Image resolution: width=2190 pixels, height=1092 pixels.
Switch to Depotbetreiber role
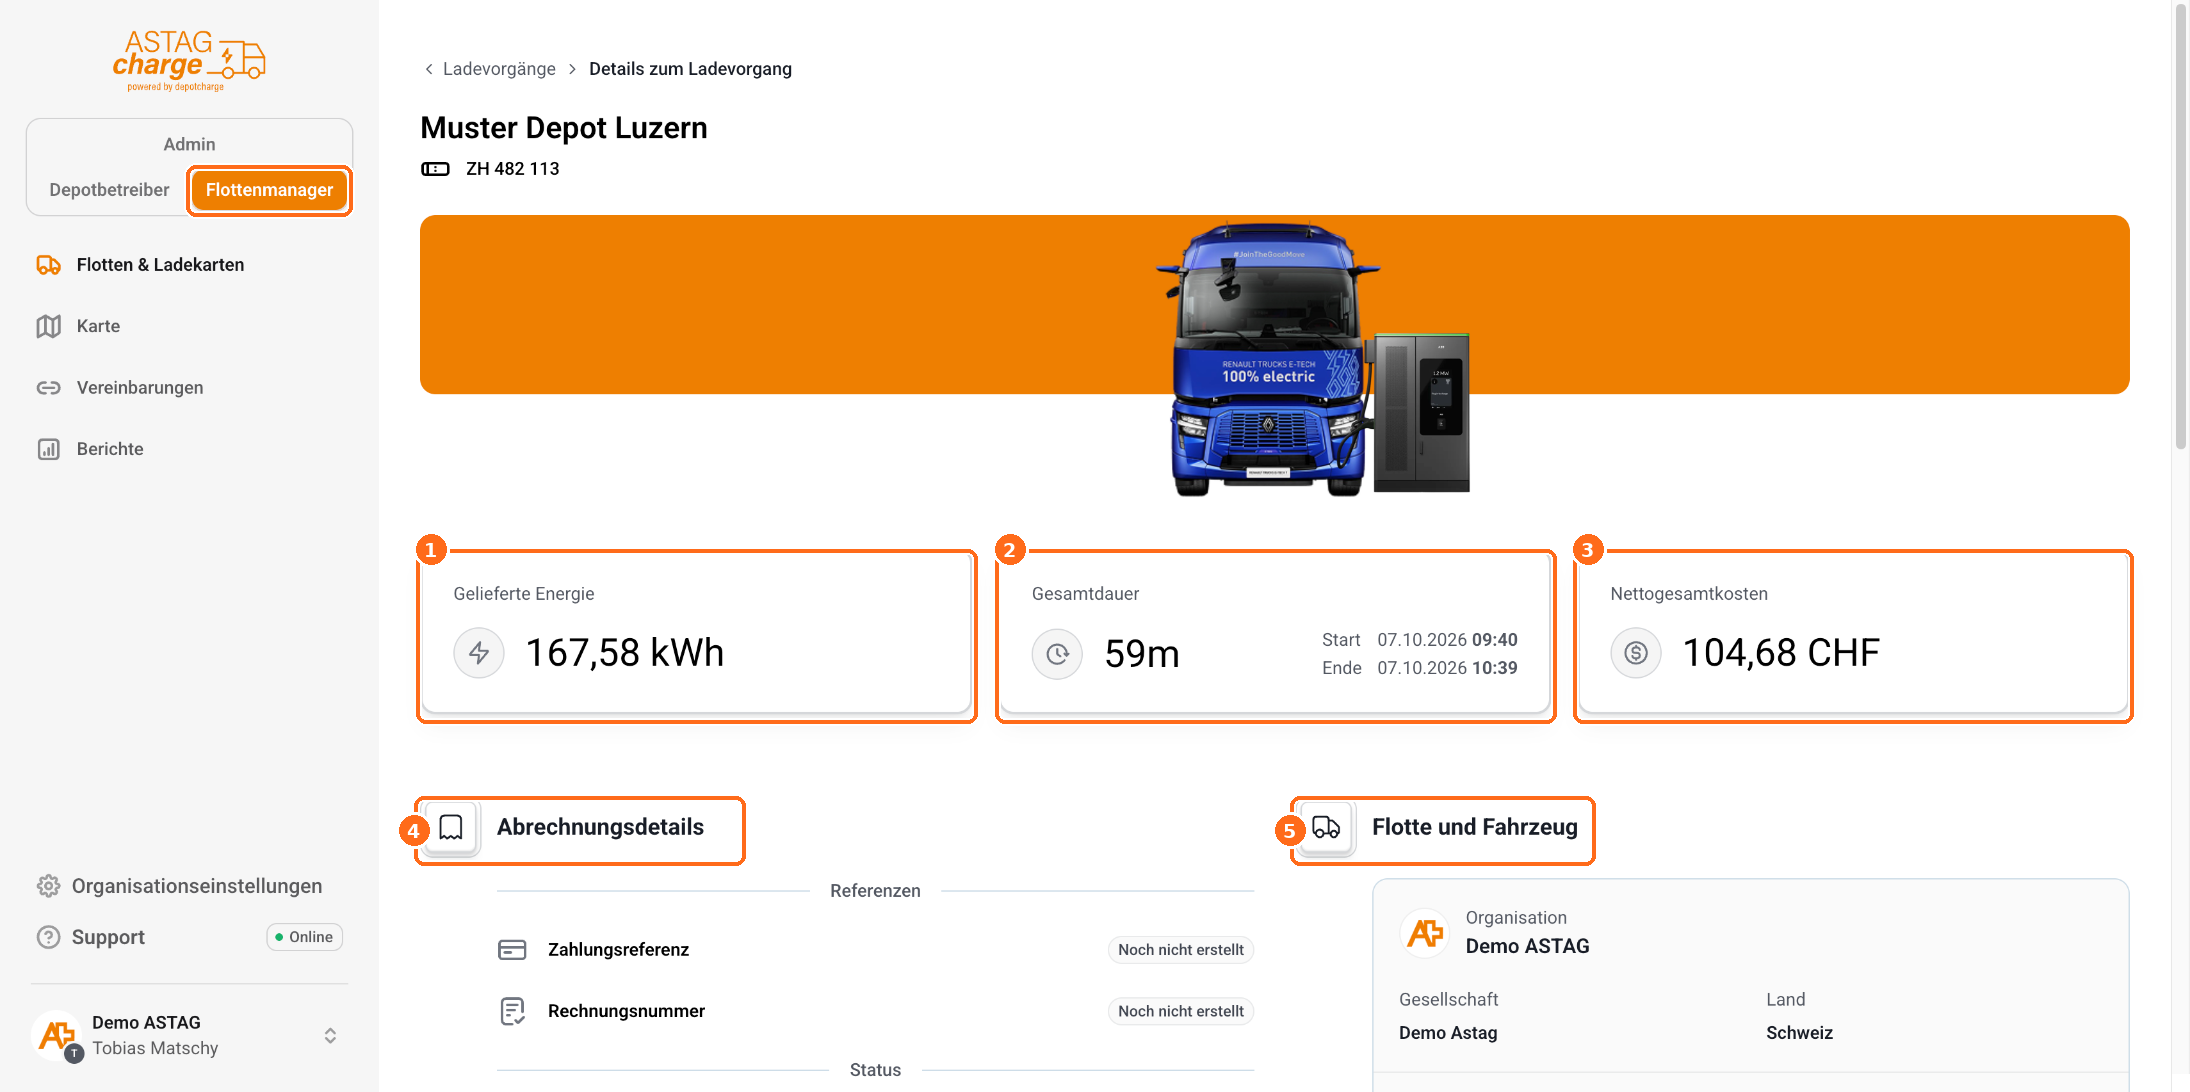pyautogui.click(x=109, y=190)
